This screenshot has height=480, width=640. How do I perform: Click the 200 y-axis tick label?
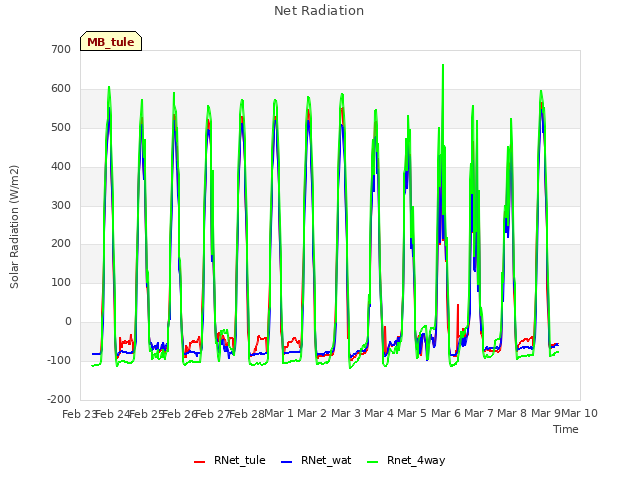pyautogui.click(x=61, y=244)
